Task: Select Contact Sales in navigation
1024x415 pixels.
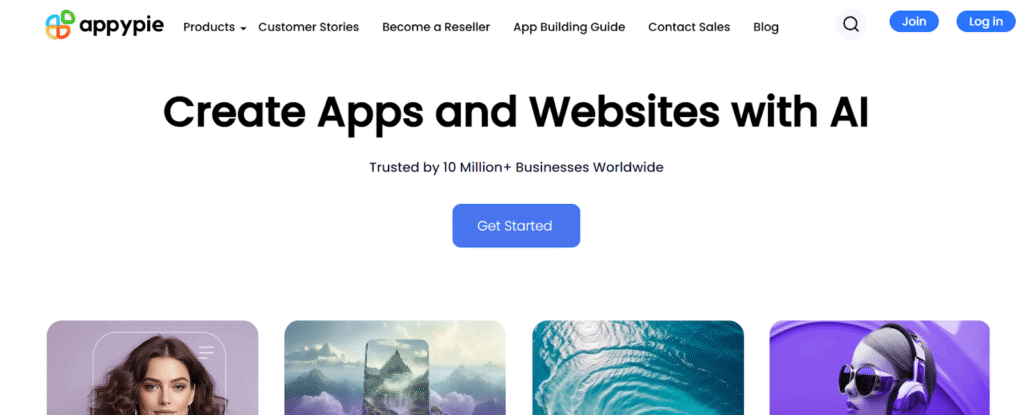Action: [x=689, y=27]
